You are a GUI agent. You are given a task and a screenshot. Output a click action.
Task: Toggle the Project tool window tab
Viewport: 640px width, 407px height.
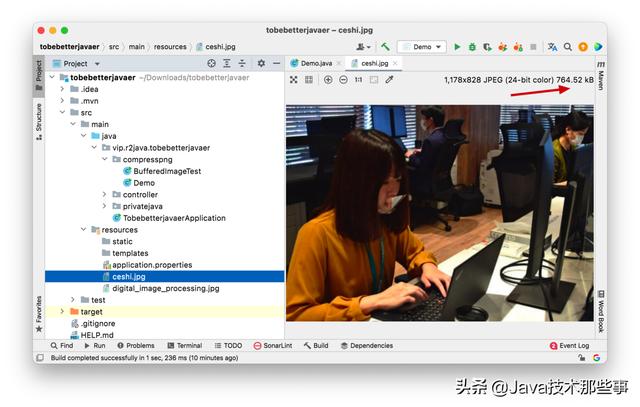(39, 76)
